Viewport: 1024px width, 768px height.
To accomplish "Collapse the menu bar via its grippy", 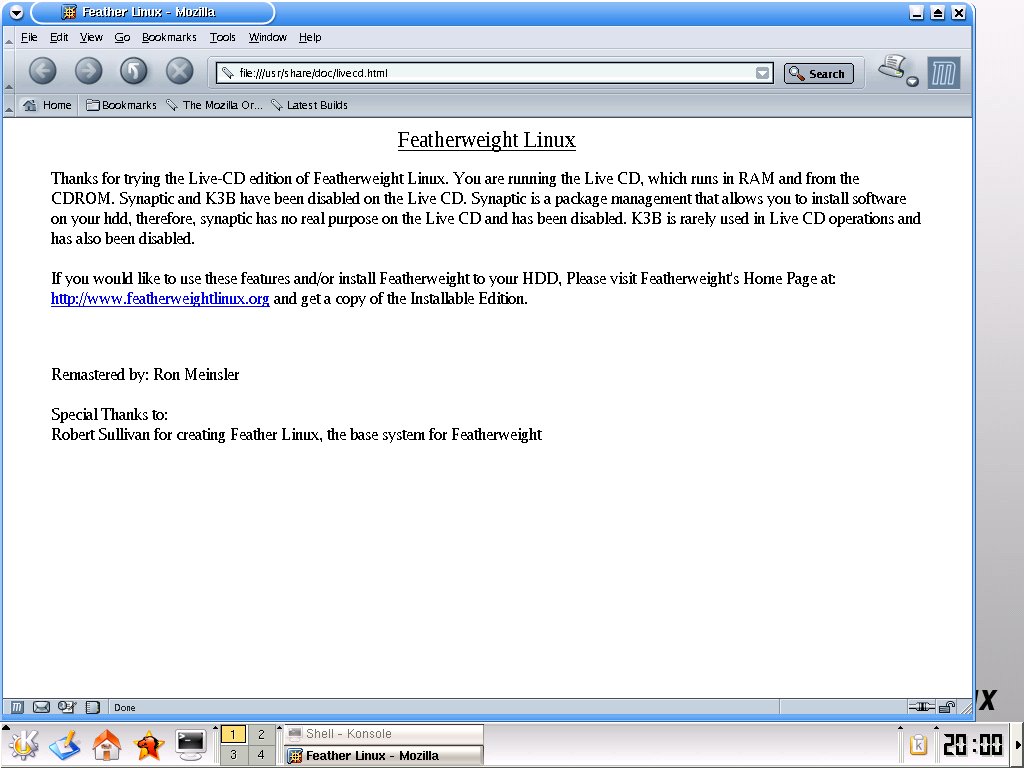I will point(8,38).
